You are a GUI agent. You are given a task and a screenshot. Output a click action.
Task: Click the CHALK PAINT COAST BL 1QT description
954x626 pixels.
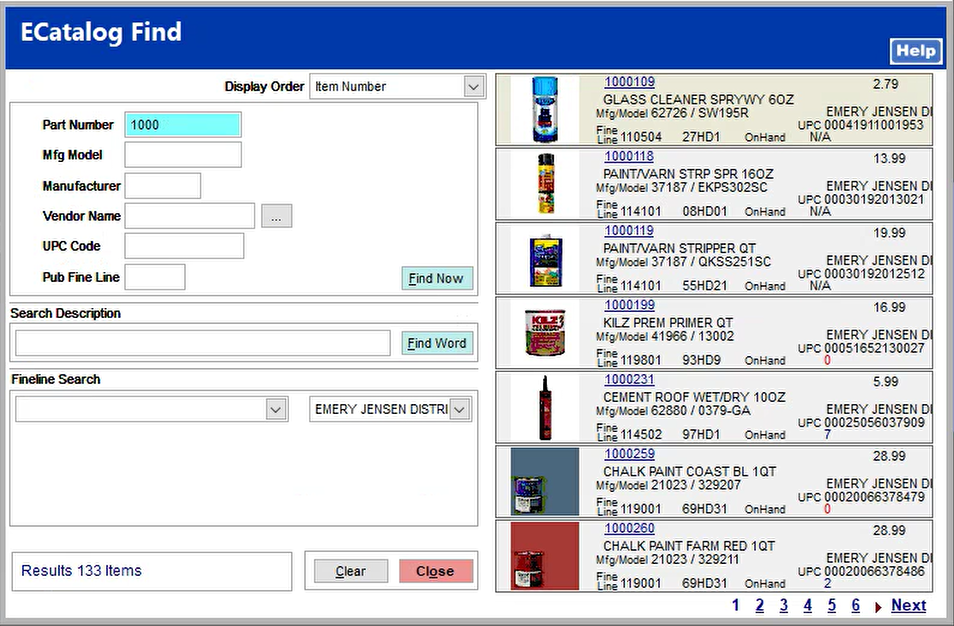(x=690, y=471)
